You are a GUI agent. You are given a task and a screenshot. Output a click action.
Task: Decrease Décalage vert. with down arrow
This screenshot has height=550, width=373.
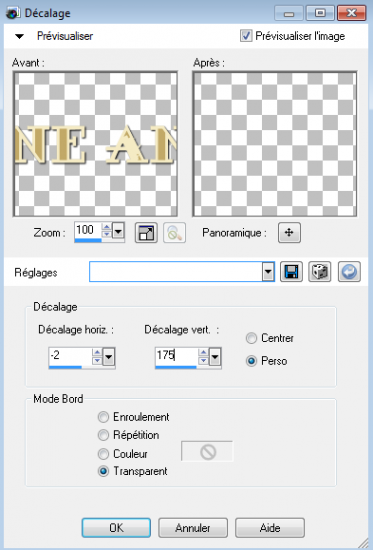[204, 361]
